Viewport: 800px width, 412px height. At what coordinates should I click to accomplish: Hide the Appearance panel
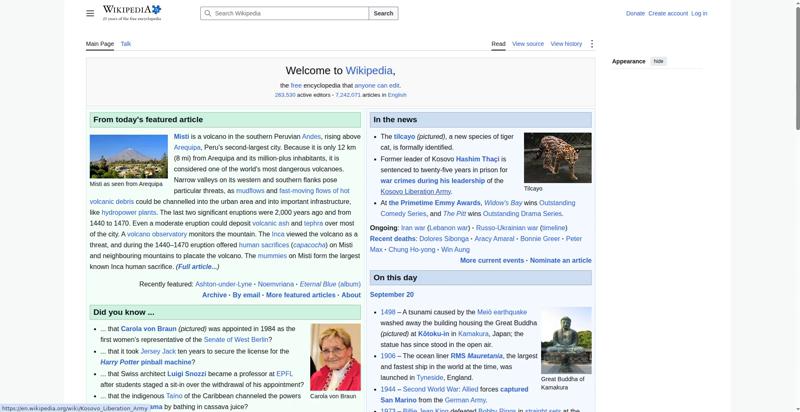[x=659, y=61]
